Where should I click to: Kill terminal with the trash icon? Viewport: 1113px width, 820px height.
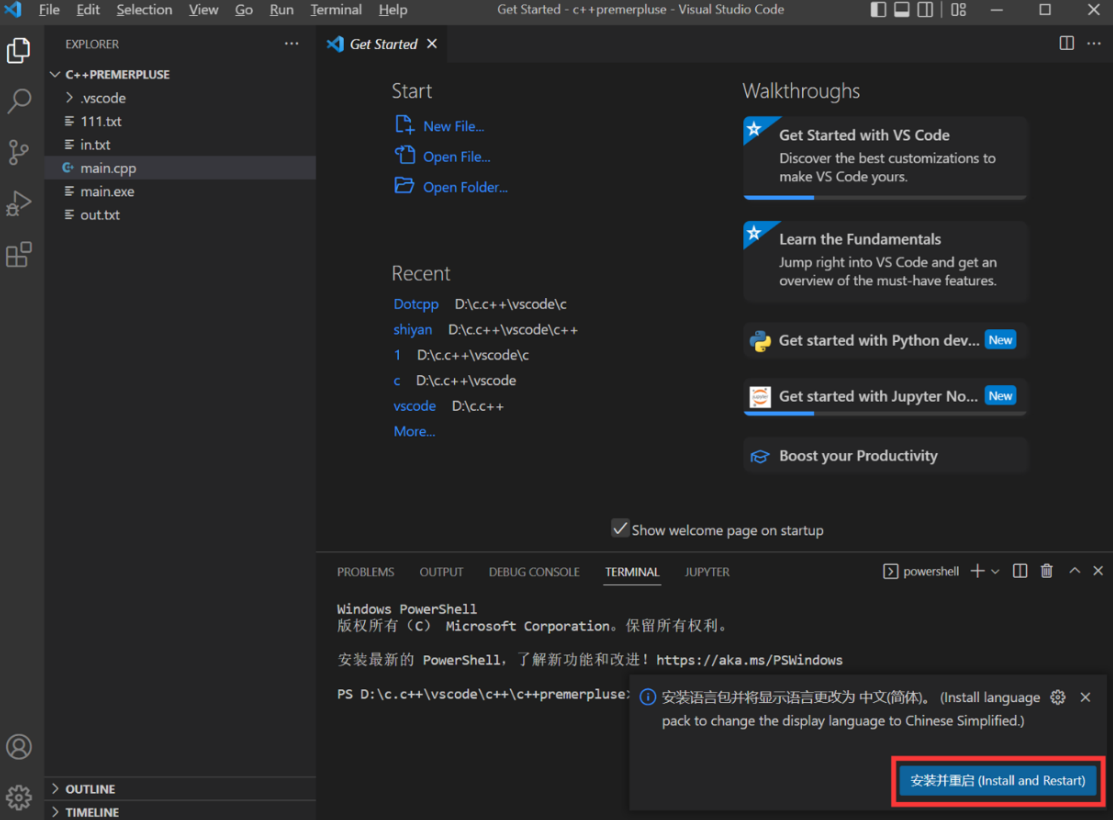click(x=1047, y=571)
